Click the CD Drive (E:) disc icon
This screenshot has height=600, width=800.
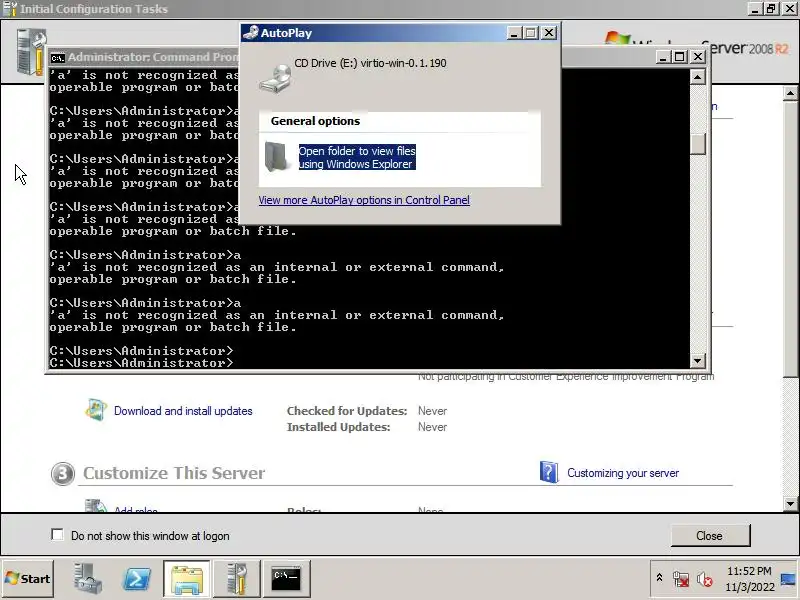pos(276,79)
